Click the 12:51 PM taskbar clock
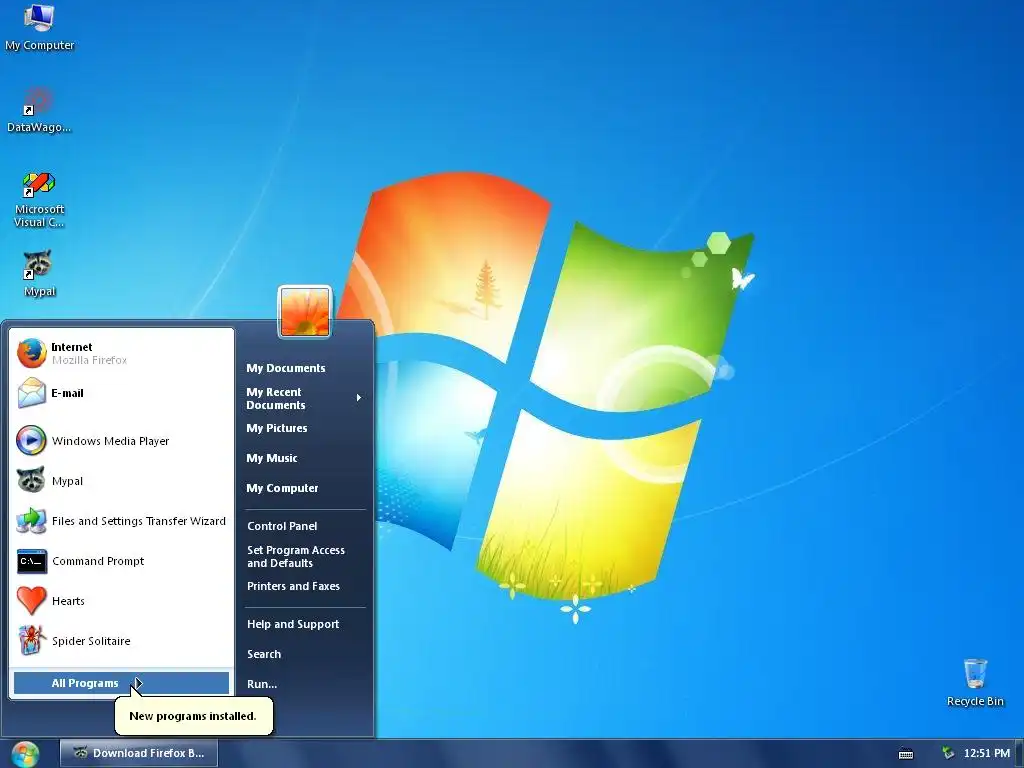This screenshot has width=1024, height=768. (986, 753)
